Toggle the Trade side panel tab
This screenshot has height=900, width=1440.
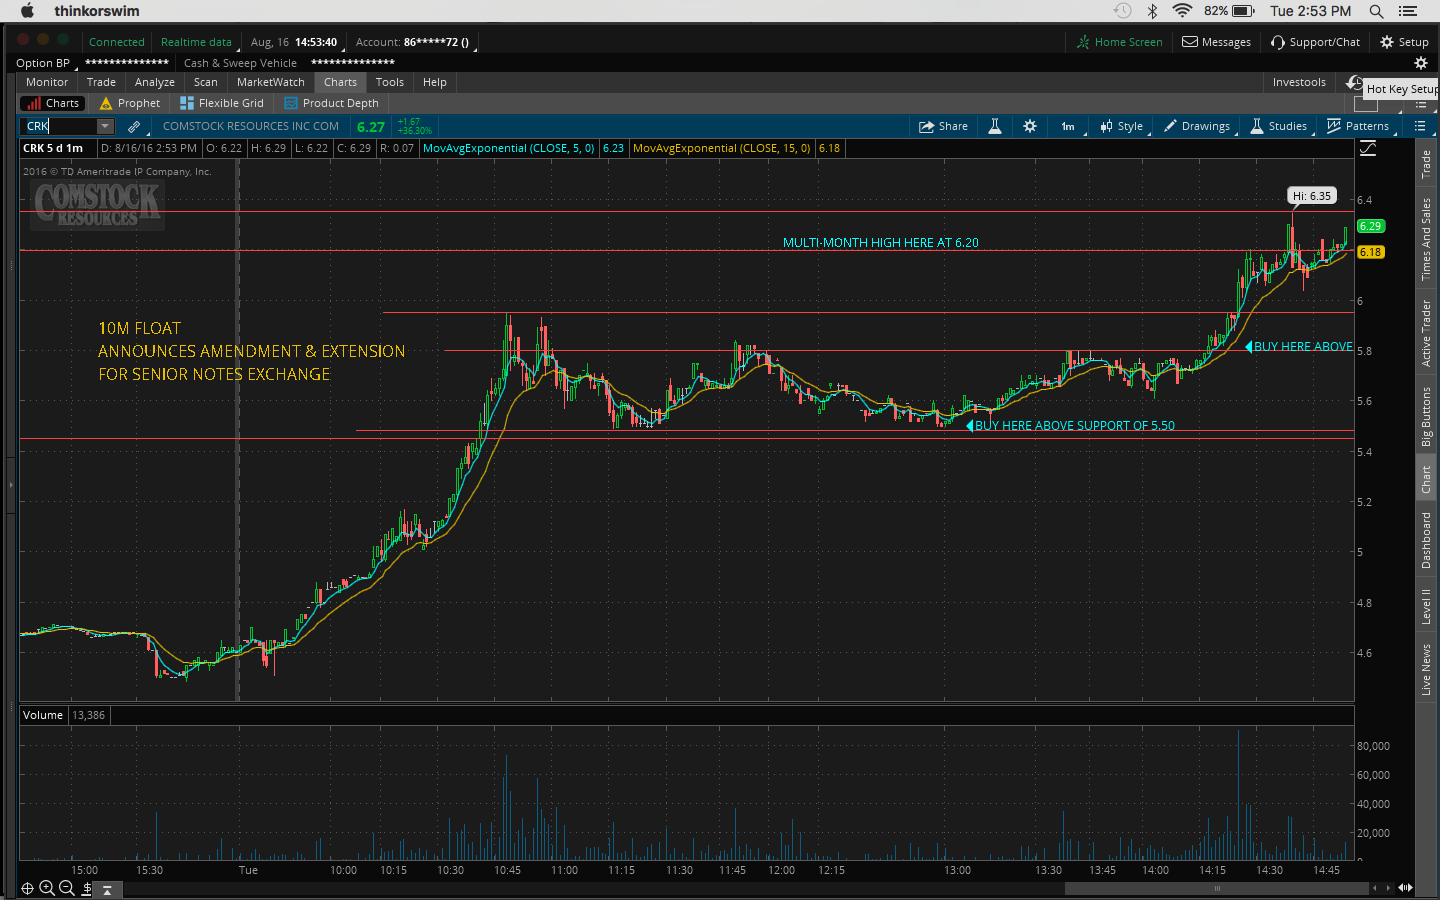coord(1426,164)
